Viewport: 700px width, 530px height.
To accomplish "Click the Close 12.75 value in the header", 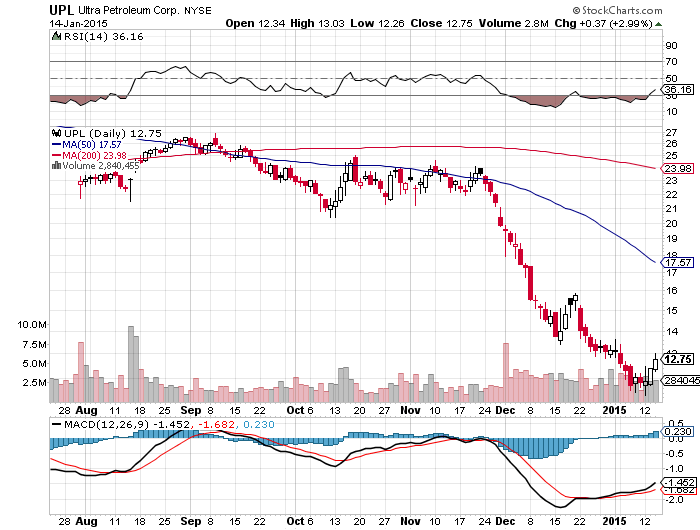I will (441, 23).
